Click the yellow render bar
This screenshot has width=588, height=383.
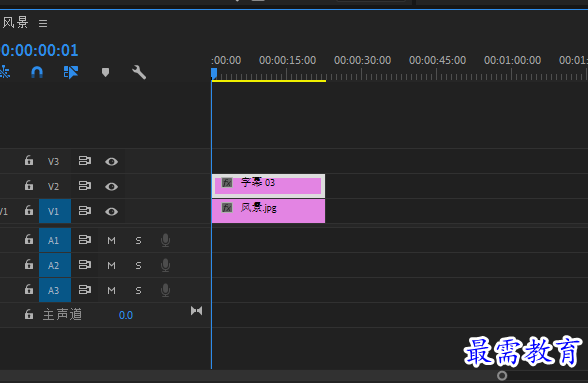pos(269,81)
